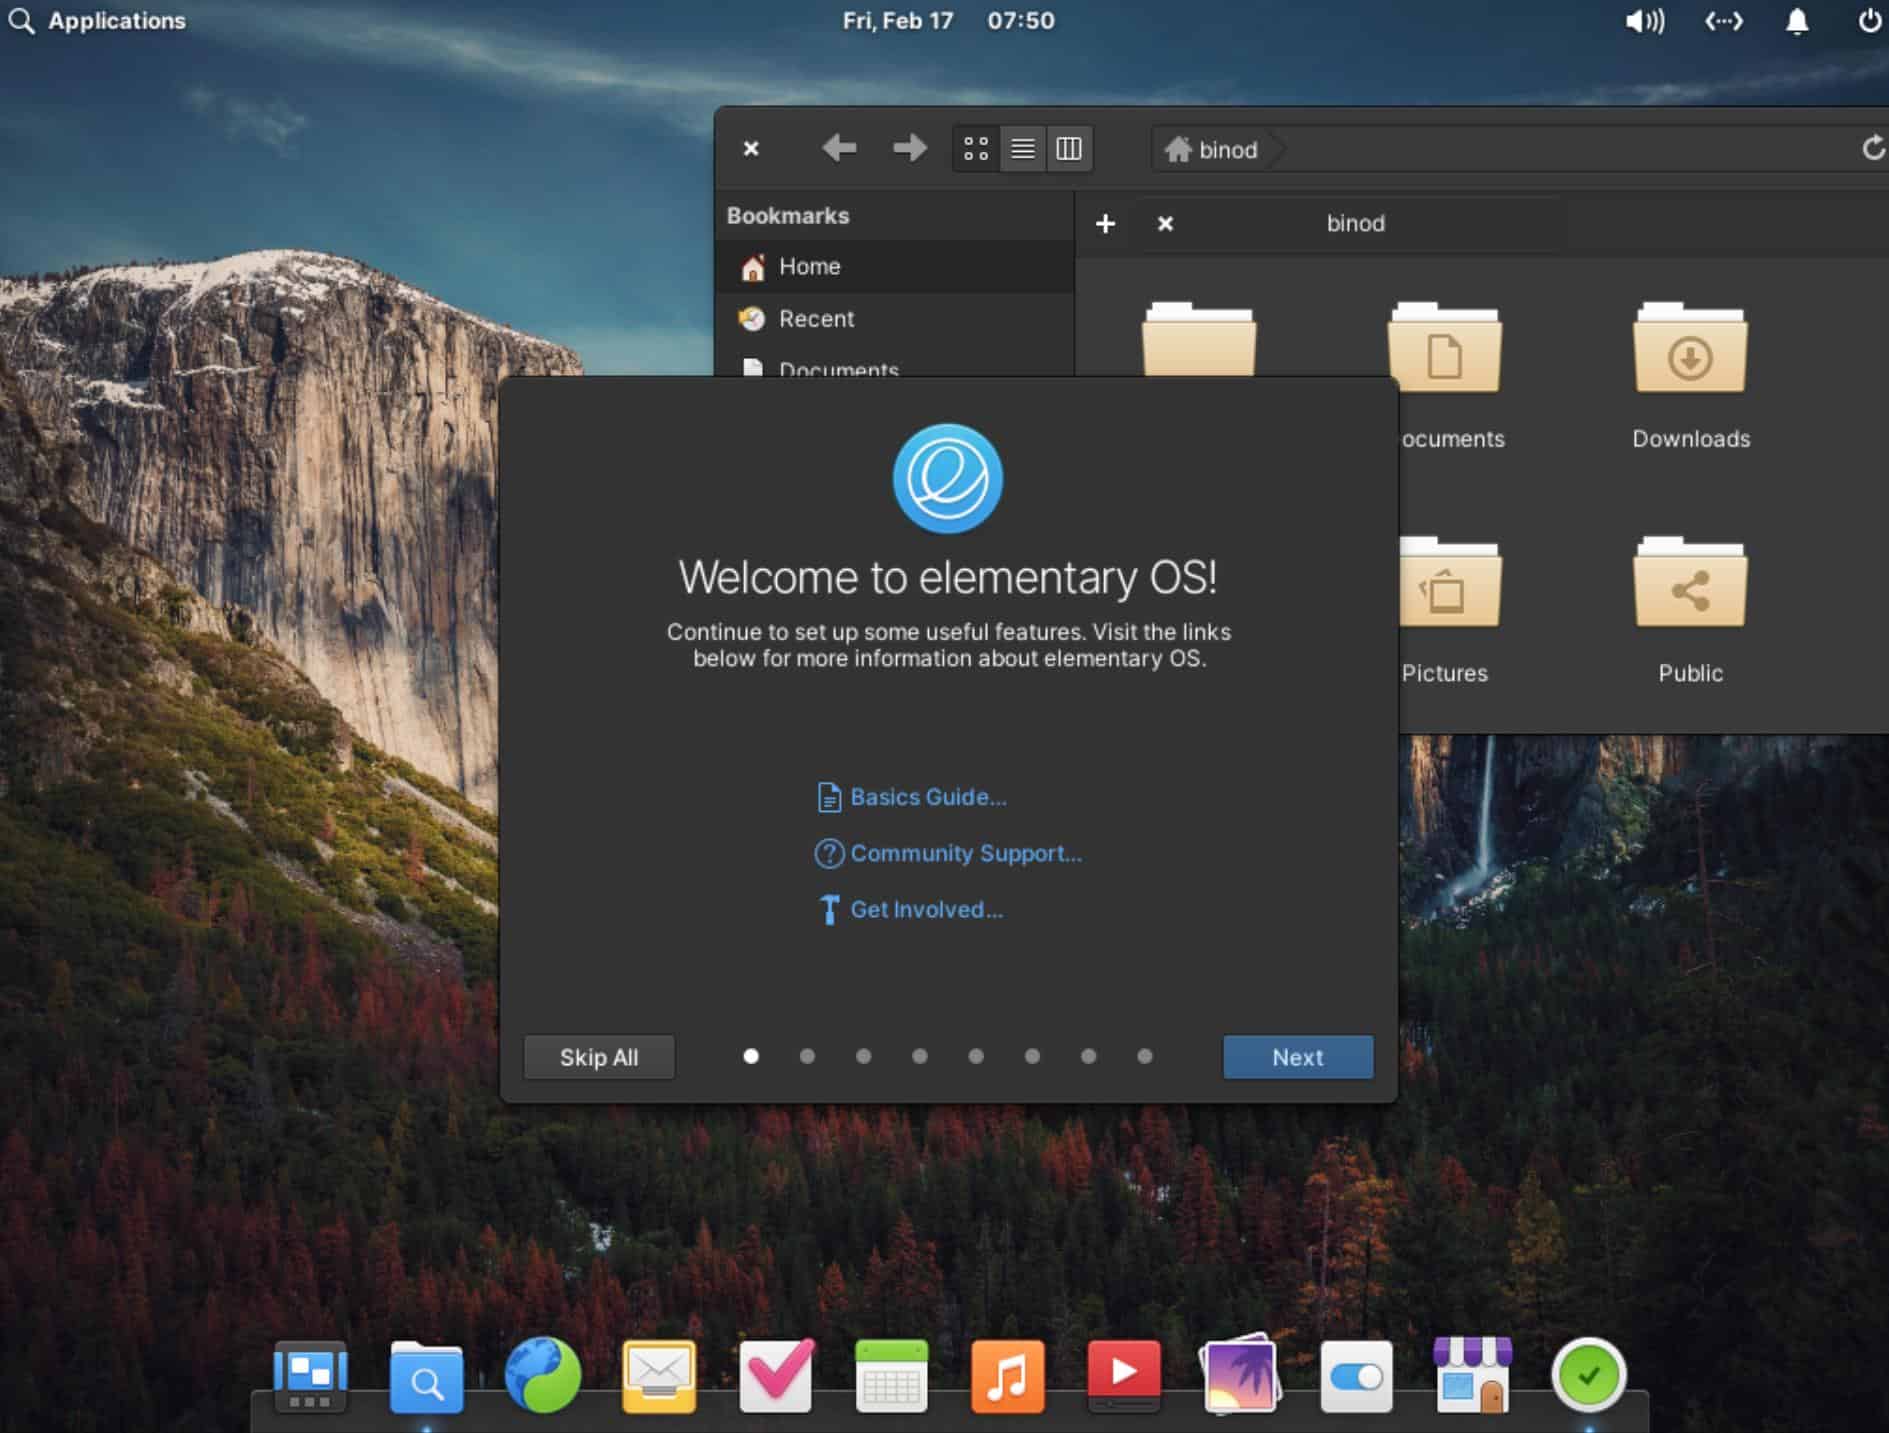Switch file manager to column view
This screenshot has width=1889, height=1433.
coord(1068,149)
